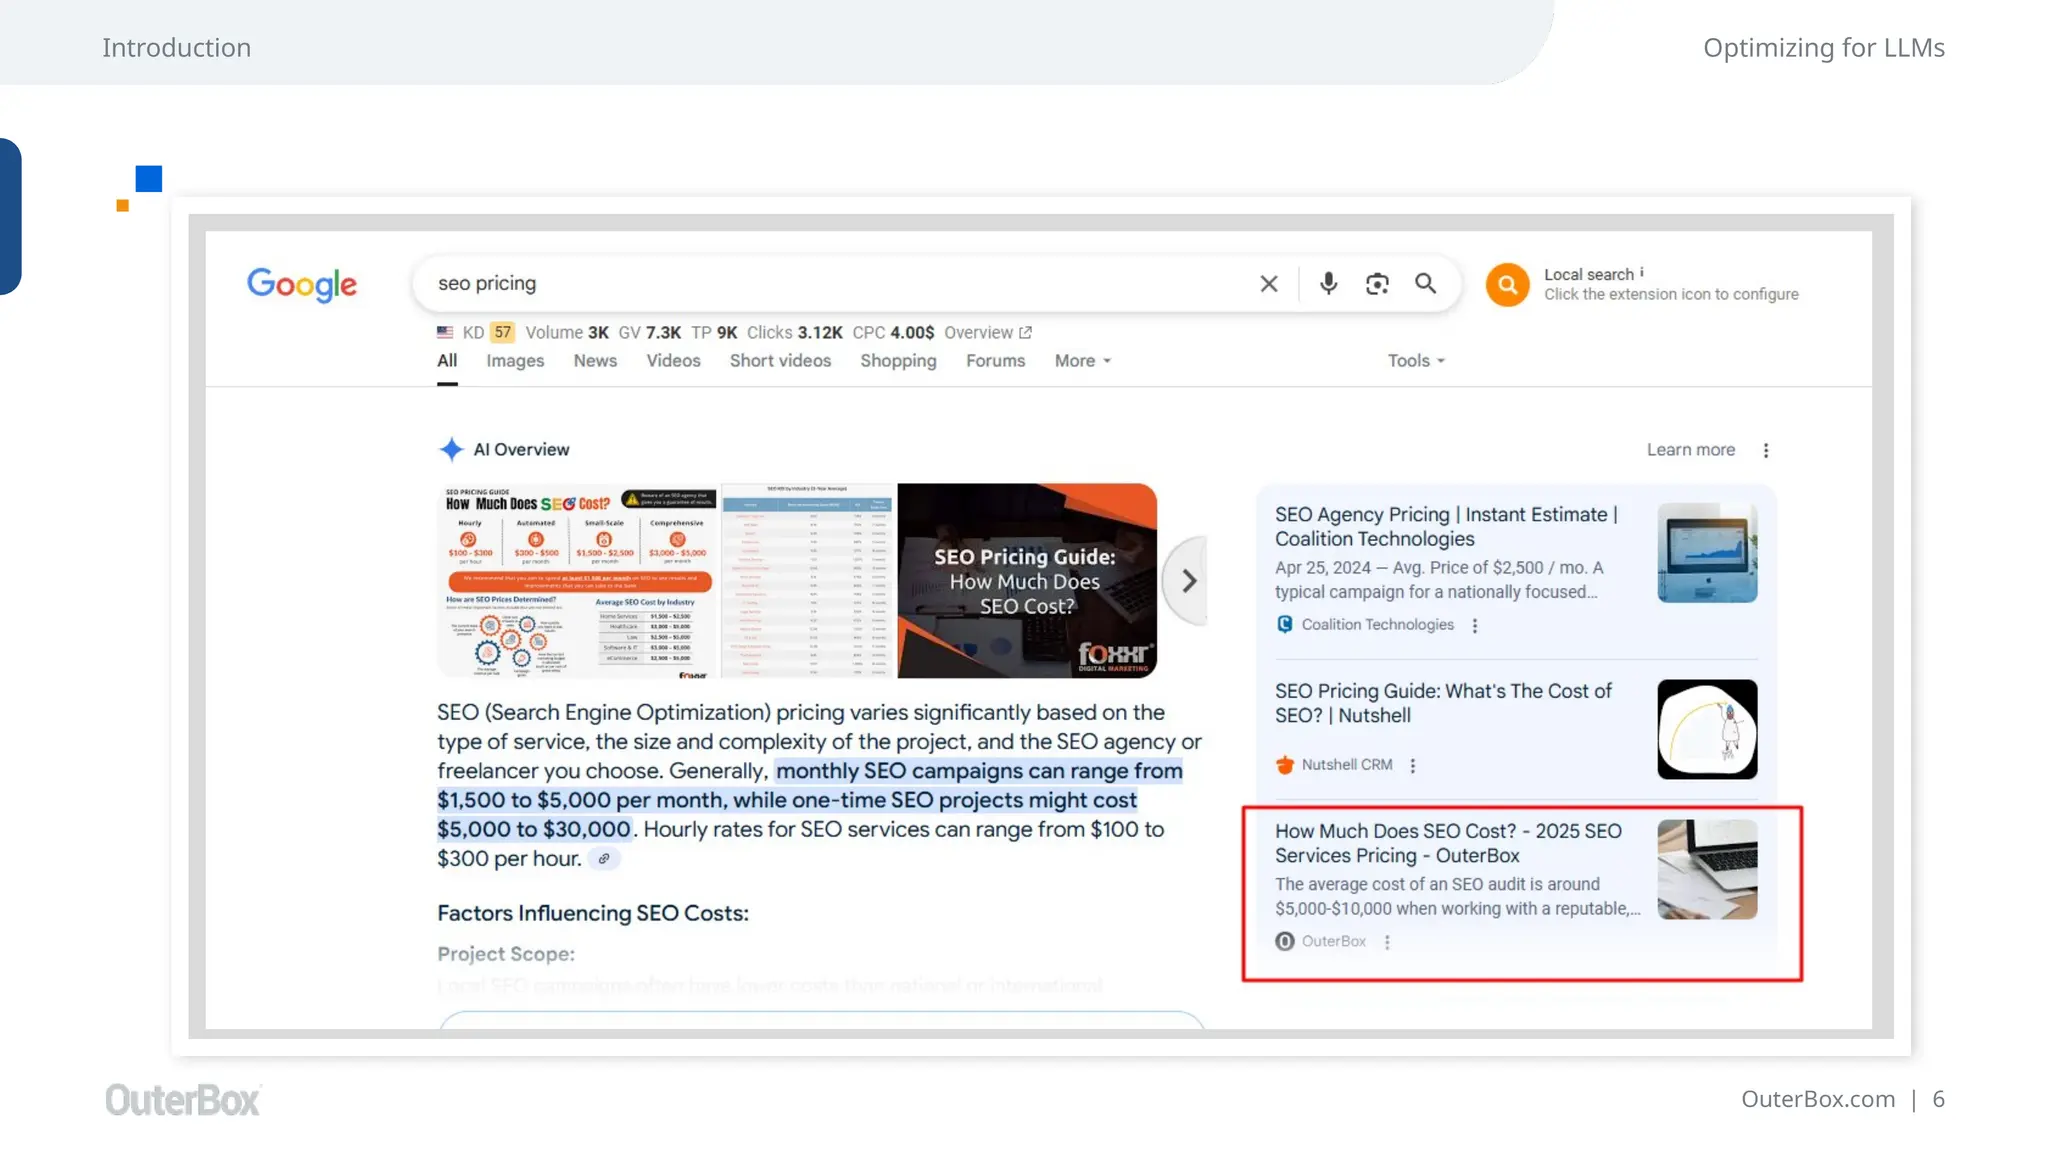The height and width of the screenshot is (1152, 2048).
Task: Expand the More search filters dropdown
Action: click(x=1083, y=361)
